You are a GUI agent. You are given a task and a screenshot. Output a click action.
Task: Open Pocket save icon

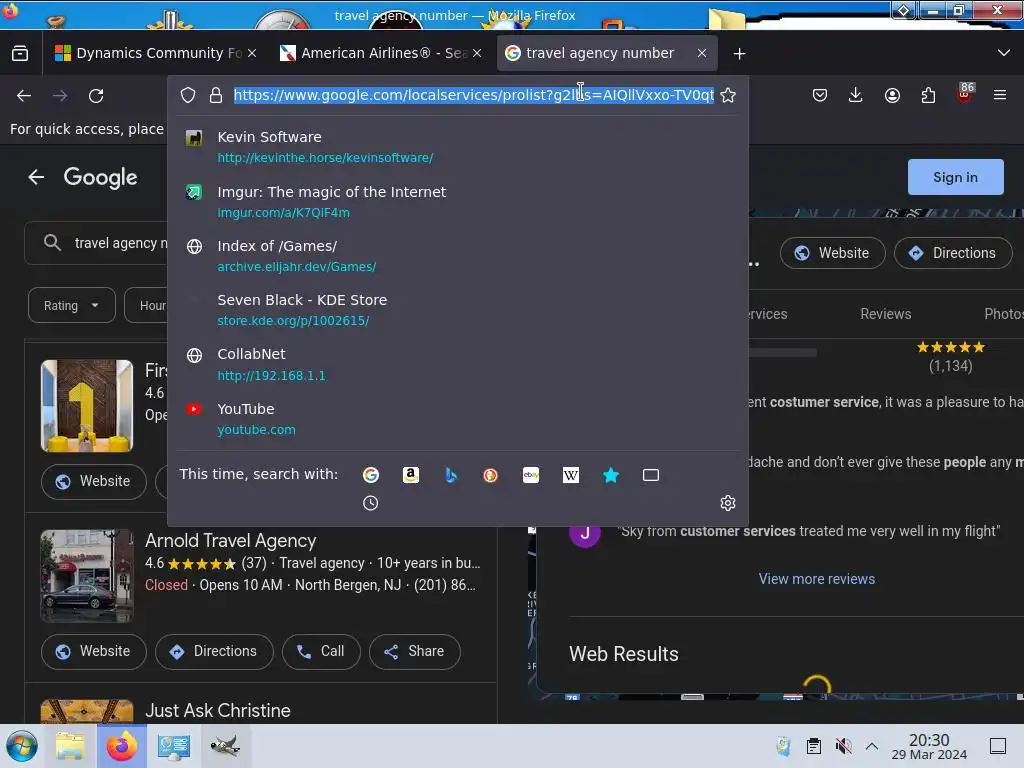820,95
